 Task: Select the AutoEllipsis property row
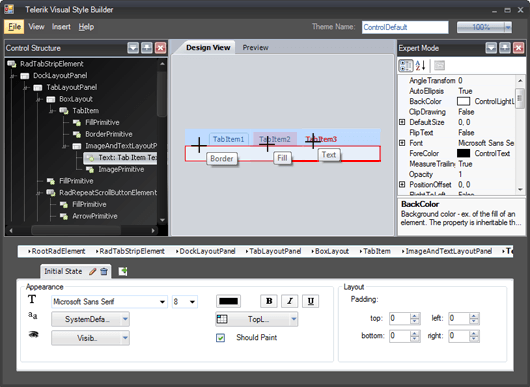456,91
